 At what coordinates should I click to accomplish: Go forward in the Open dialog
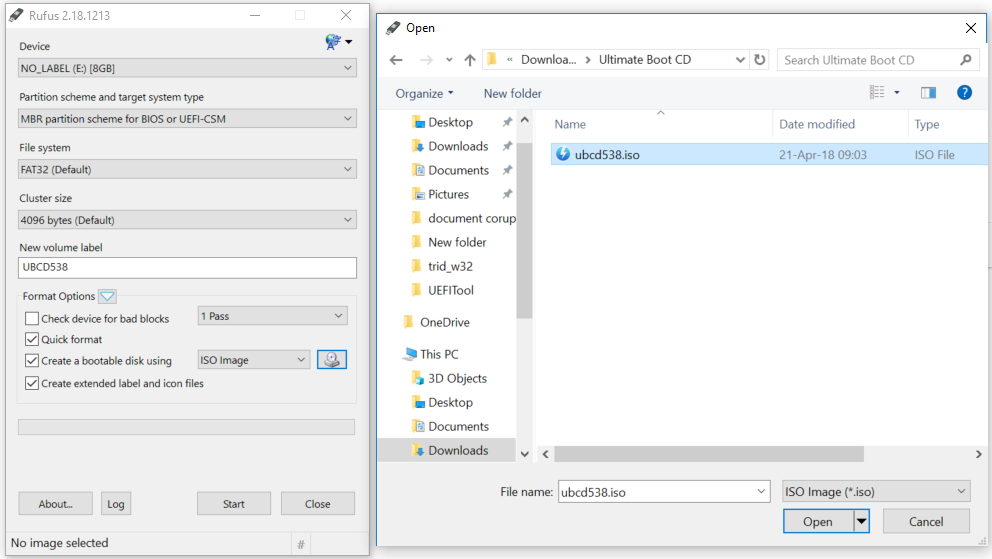click(x=426, y=60)
